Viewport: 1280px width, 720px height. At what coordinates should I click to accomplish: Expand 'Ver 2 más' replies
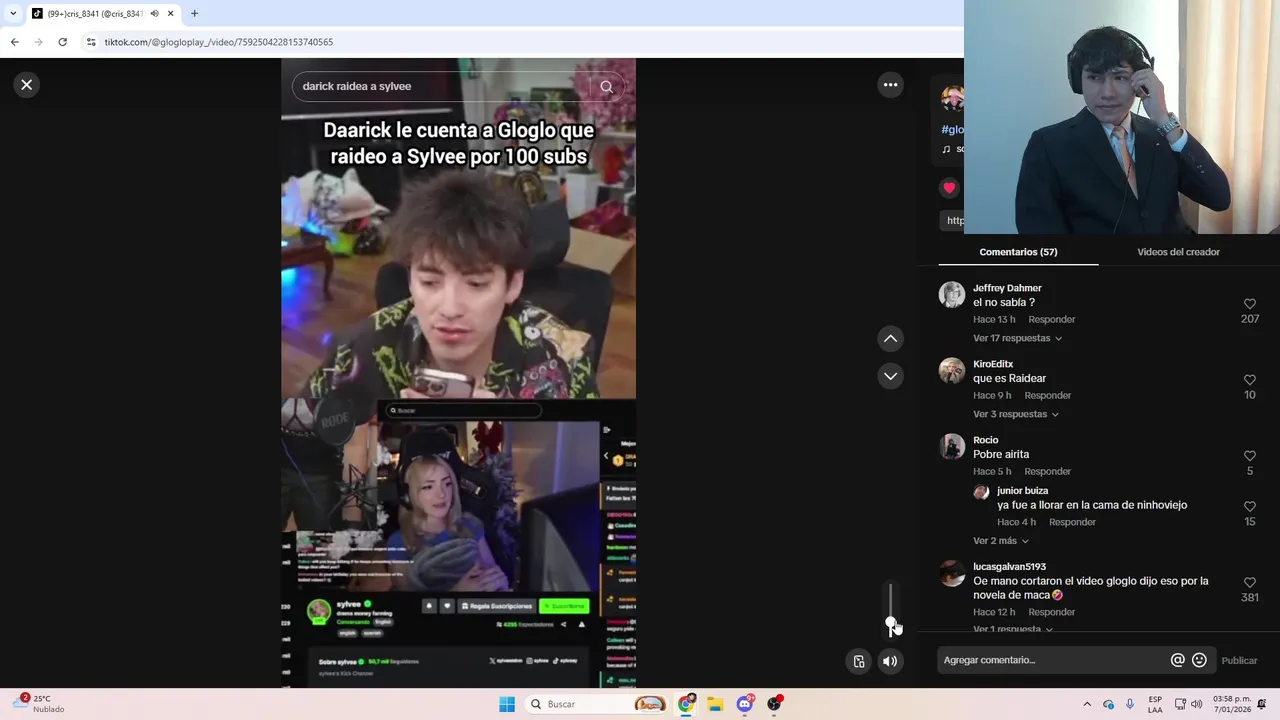coord(1000,541)
